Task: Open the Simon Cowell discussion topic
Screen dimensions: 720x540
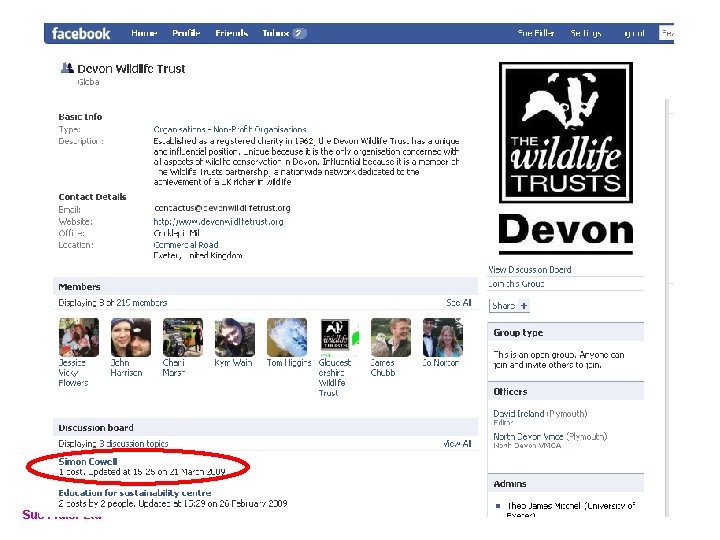Action: click(x=88, y=461)
